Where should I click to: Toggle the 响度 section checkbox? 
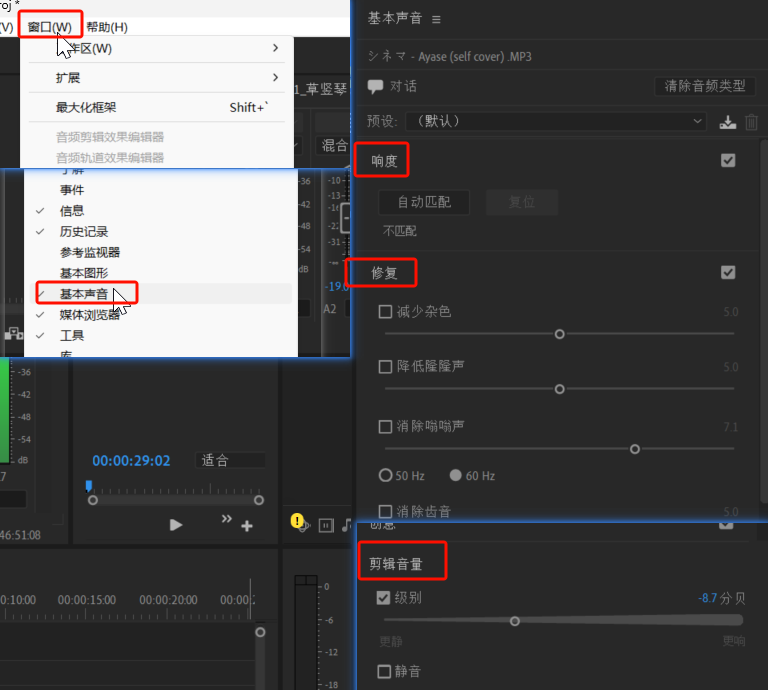tap(728, 160)
